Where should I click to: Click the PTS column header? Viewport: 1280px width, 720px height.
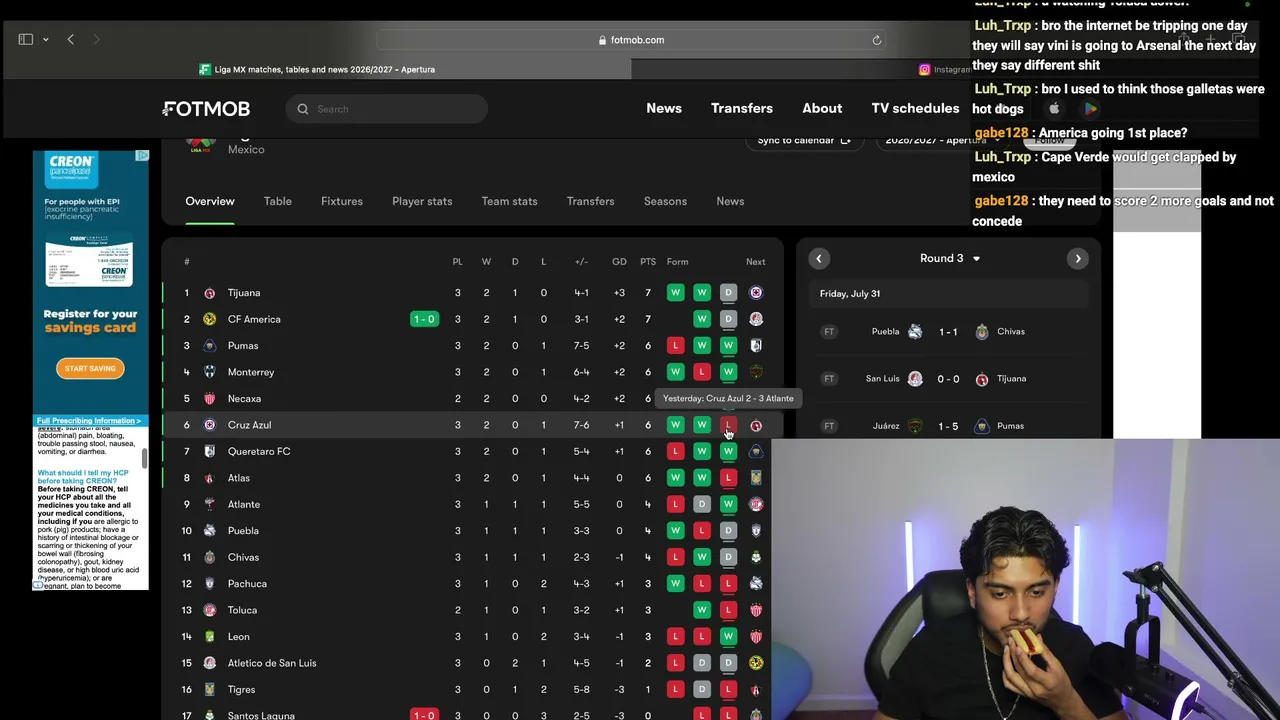pos(648,262)
